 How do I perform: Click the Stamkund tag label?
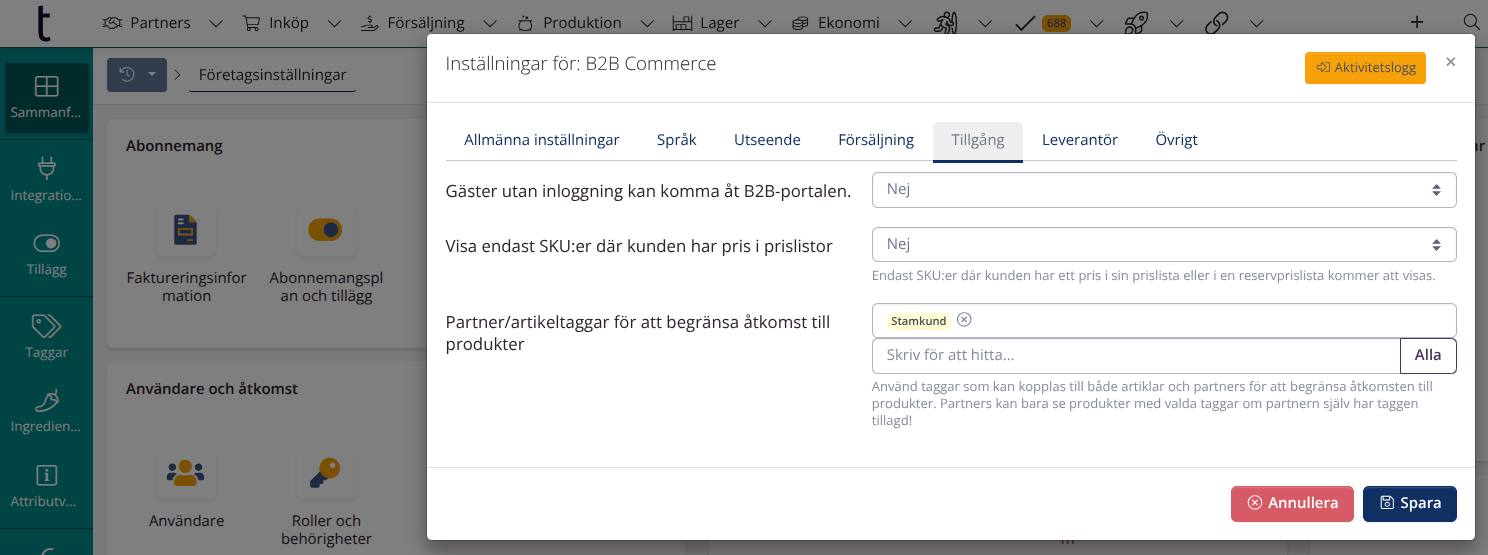point(918,321)
